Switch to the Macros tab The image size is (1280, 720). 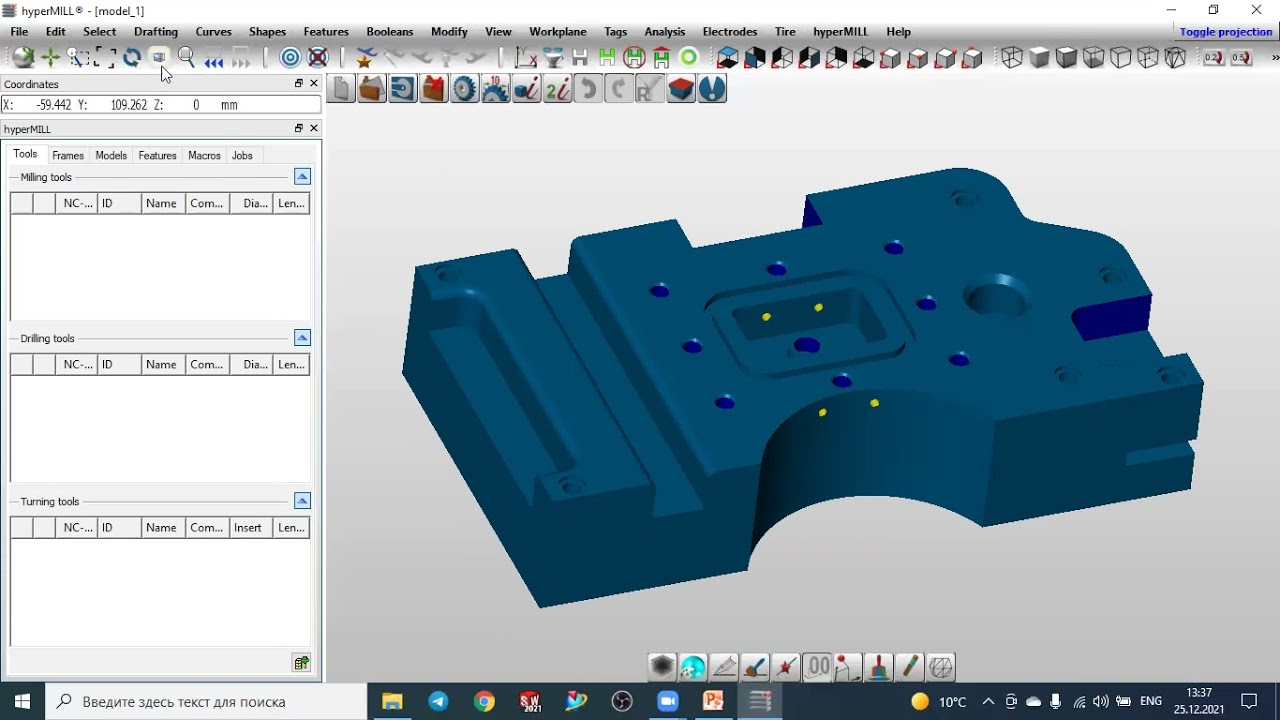204,156
